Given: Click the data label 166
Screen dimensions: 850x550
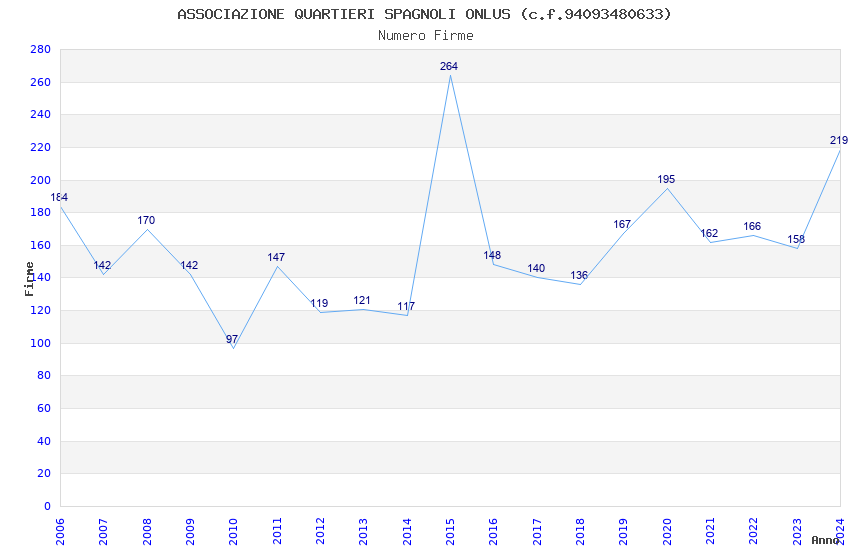Looking at the screenshot, I should tap(752, 226).
